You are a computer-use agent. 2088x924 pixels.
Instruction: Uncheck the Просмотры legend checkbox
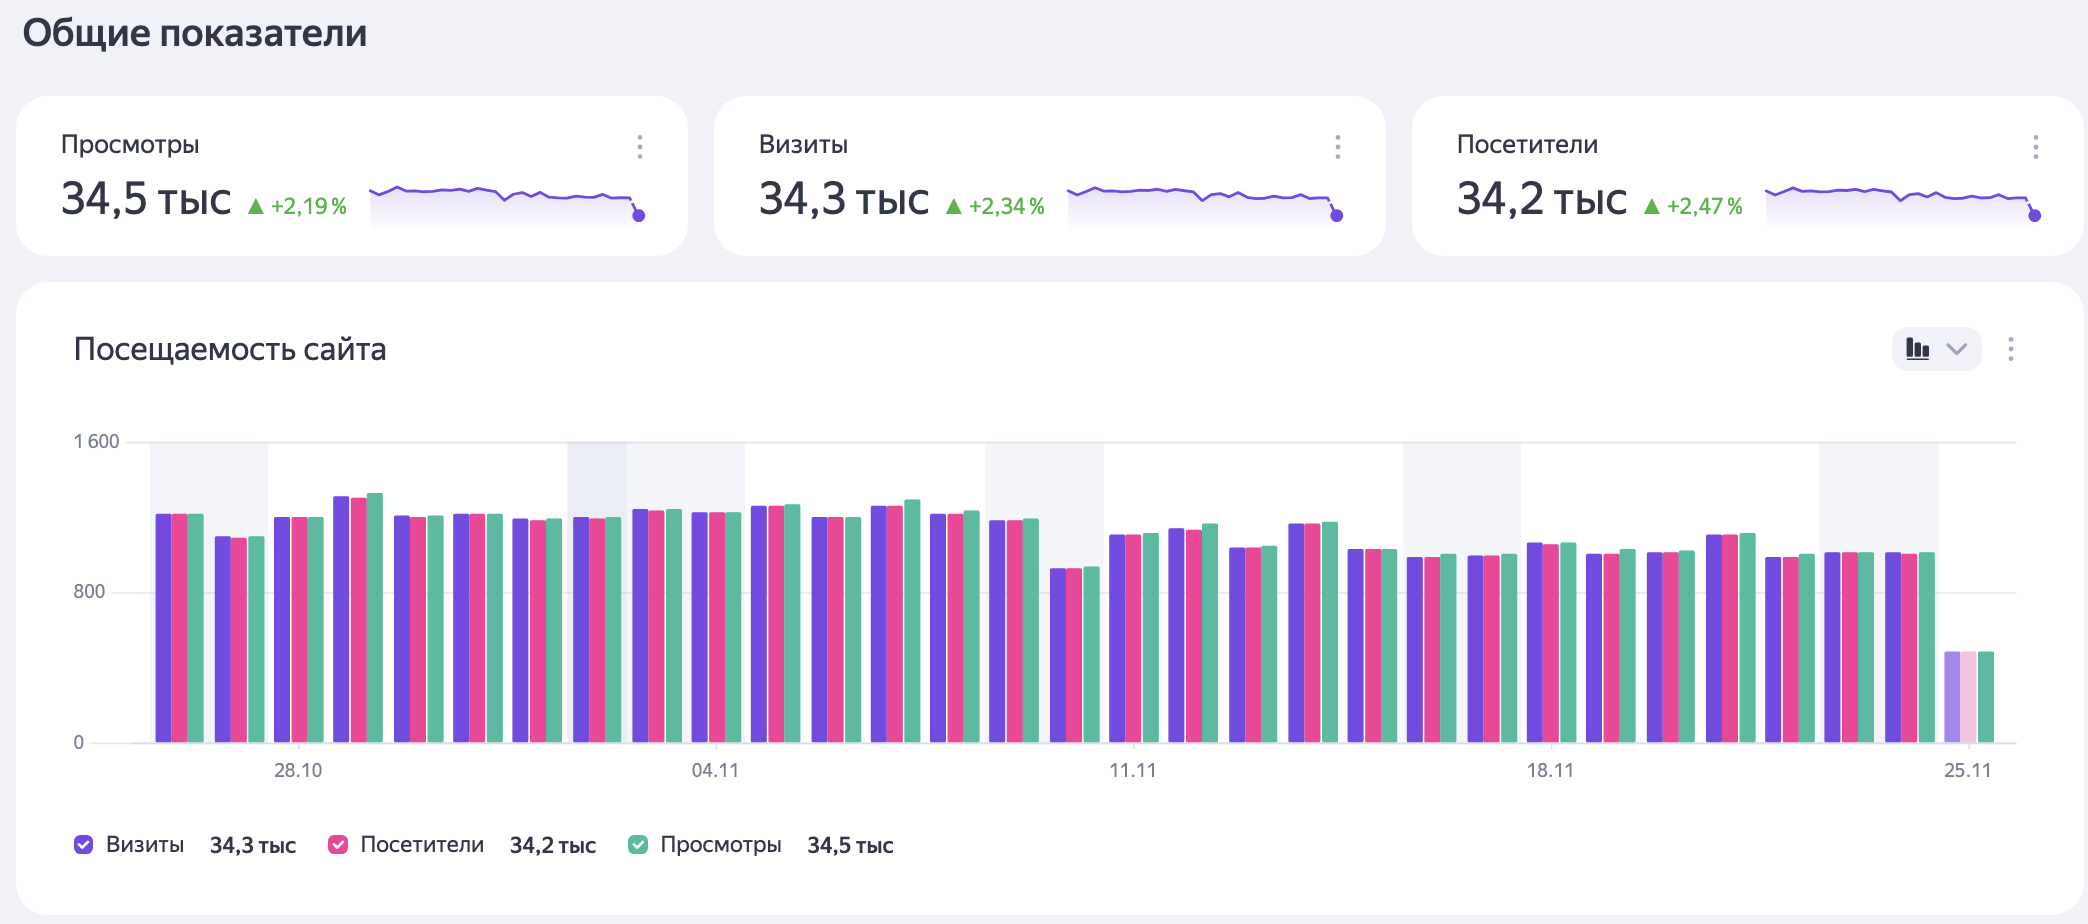(x=638, y=845)
